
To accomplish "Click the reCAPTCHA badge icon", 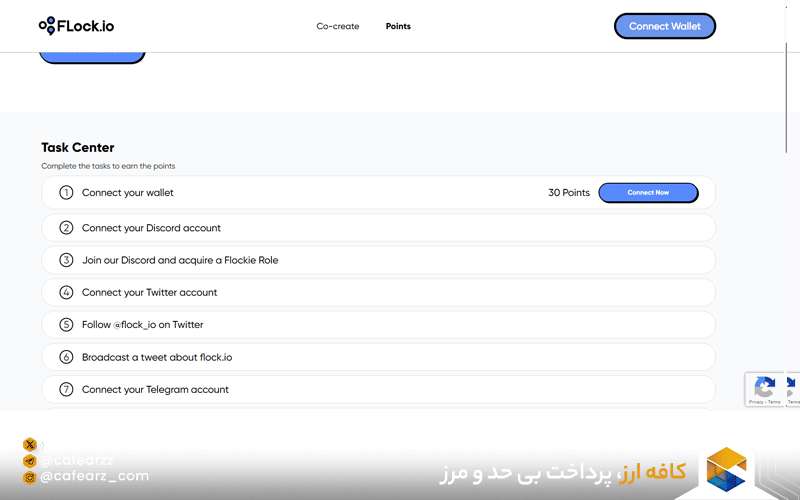I will coord(764,389).
